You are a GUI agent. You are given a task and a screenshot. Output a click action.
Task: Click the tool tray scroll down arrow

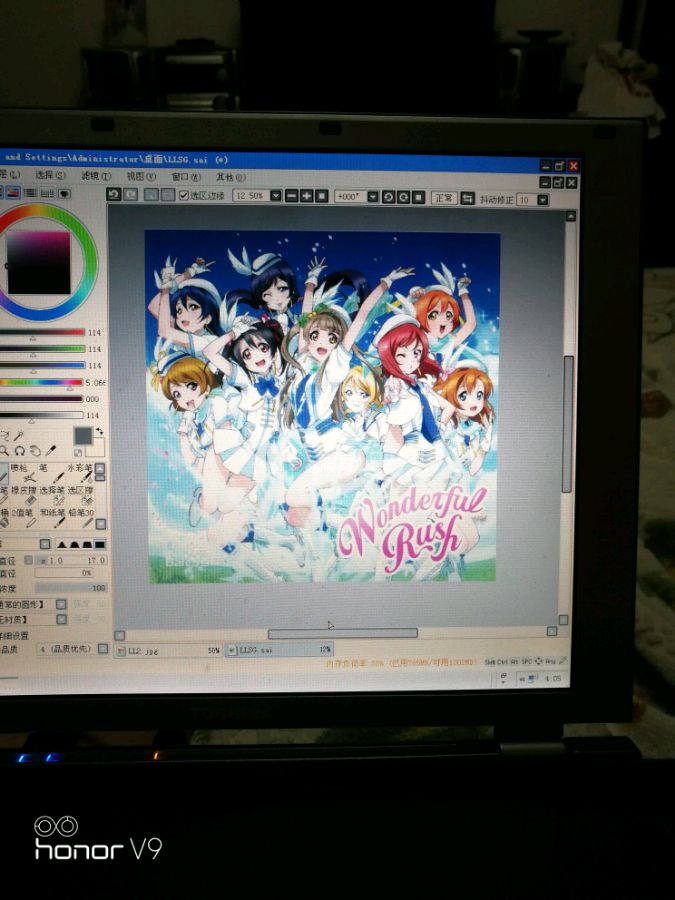click(100, 524)
